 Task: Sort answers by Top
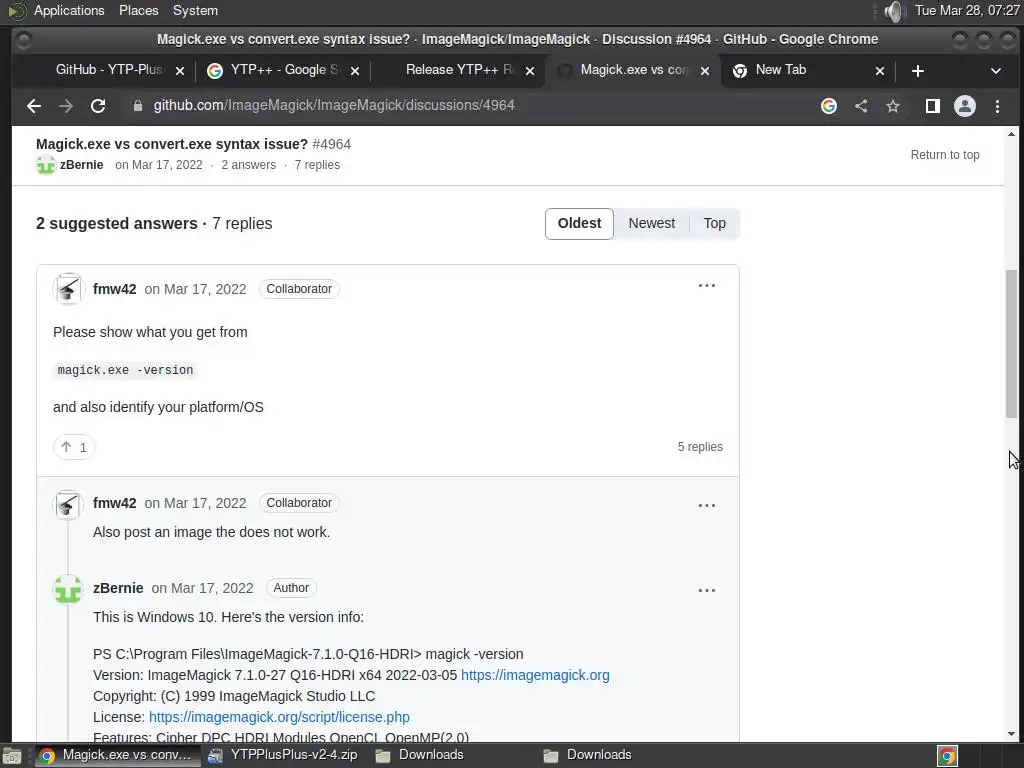[x=714, y=223]
